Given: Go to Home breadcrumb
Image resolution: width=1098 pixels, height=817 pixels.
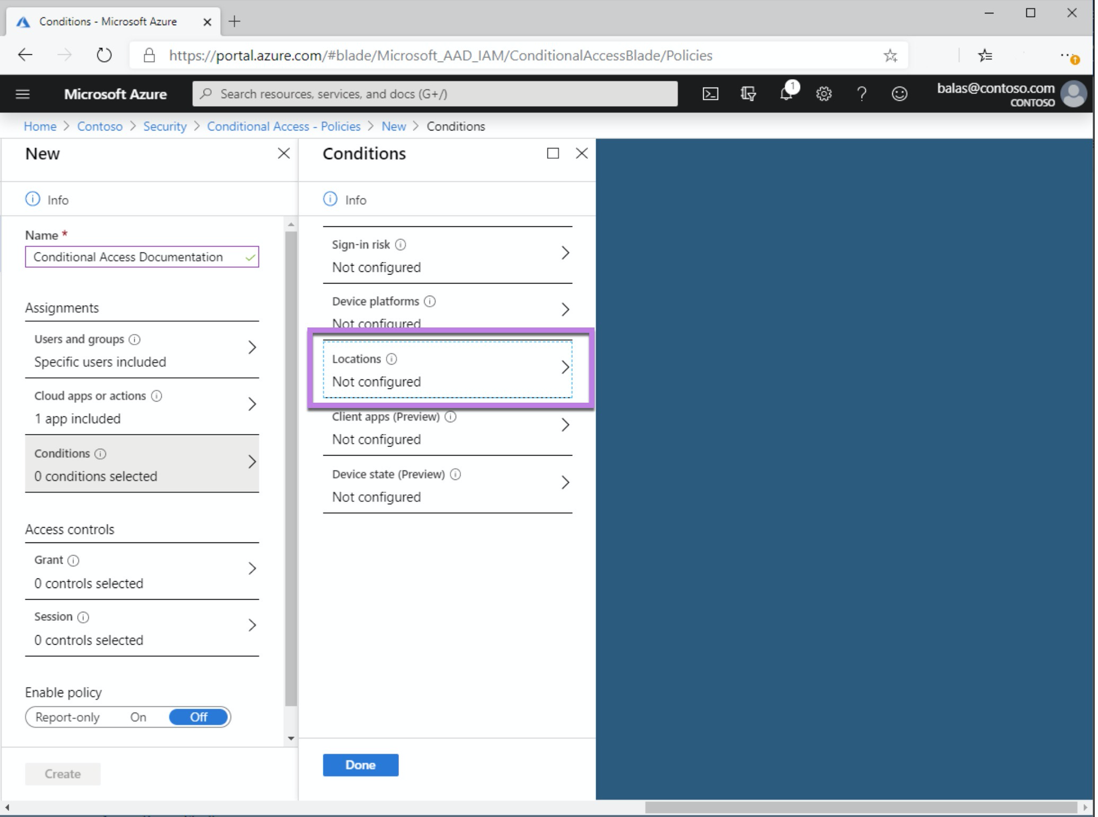Looking at the screenshot, I should pos(40,126).
